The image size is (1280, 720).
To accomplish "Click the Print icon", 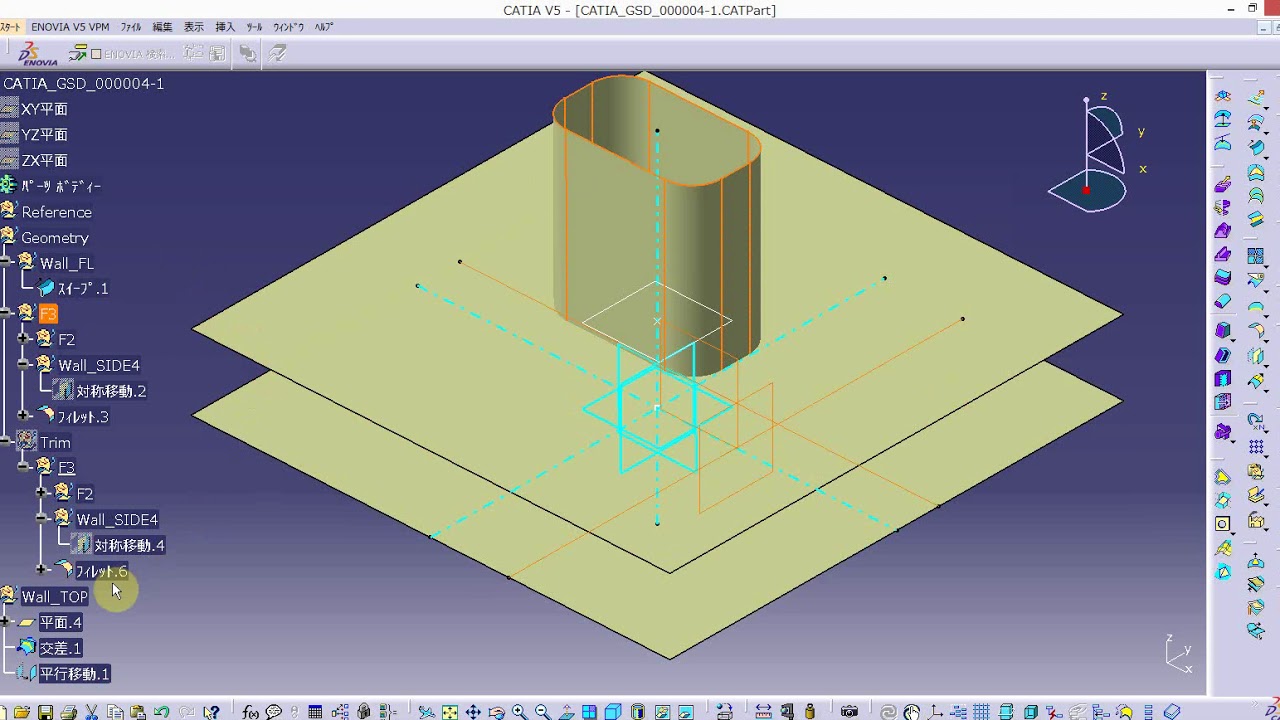I will point(68,712).
